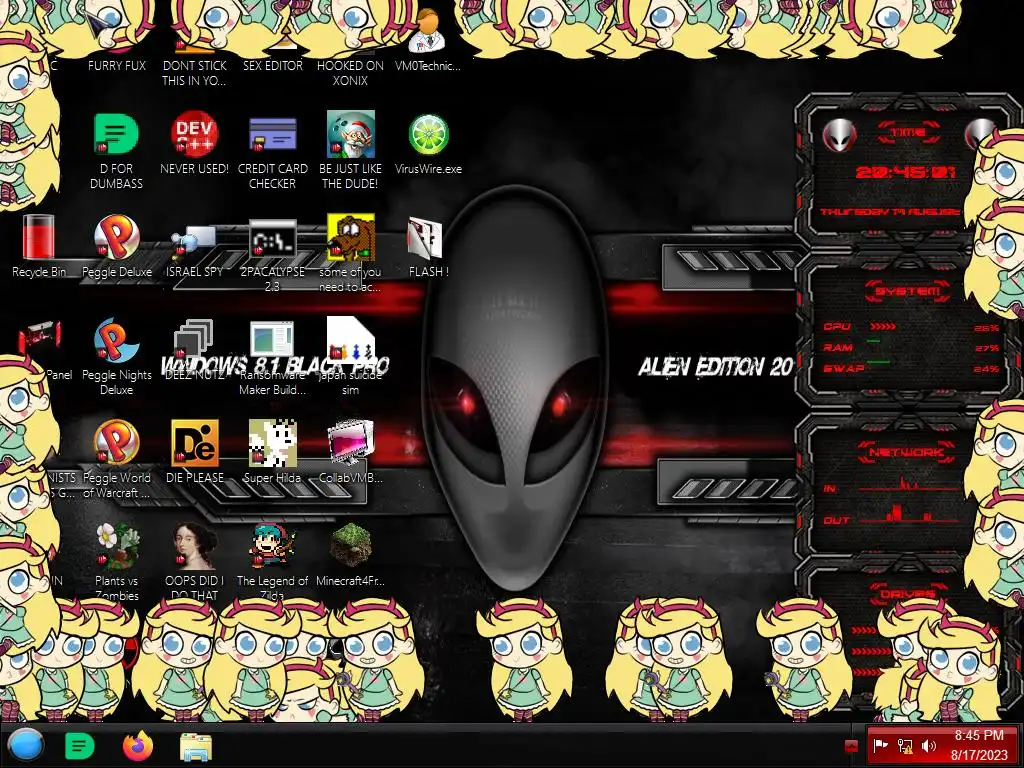
Task: Select the VirusWire.exe lime icon
Action: pyautogui.click(x=428, y=135)
